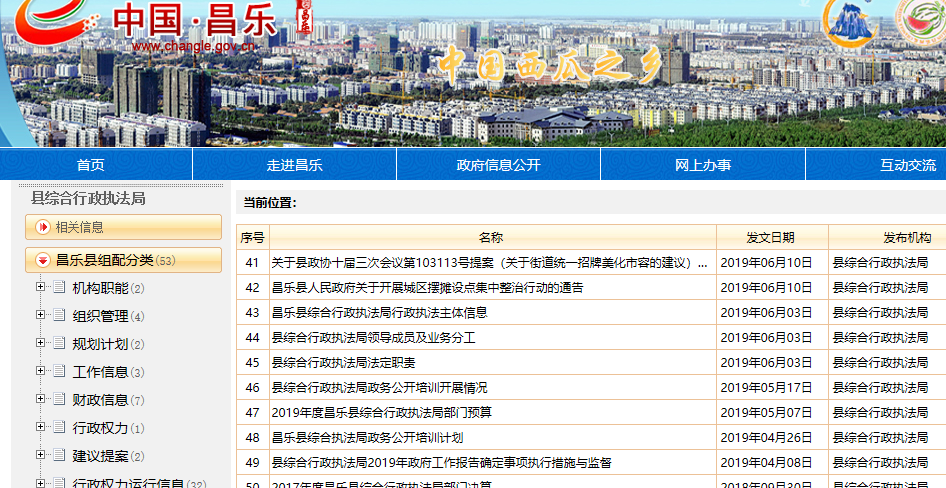Expand the 组织管理 tree node

[x=40, y=316]
